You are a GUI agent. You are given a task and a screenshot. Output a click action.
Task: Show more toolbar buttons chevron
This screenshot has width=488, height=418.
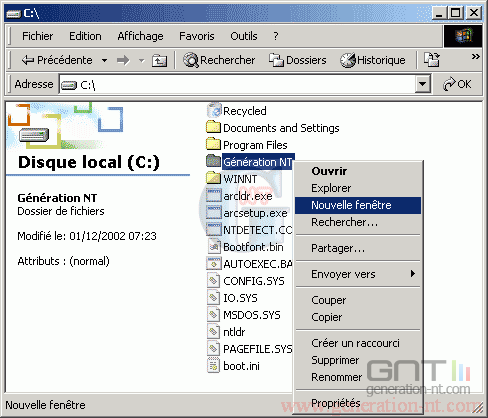[475, 57]
